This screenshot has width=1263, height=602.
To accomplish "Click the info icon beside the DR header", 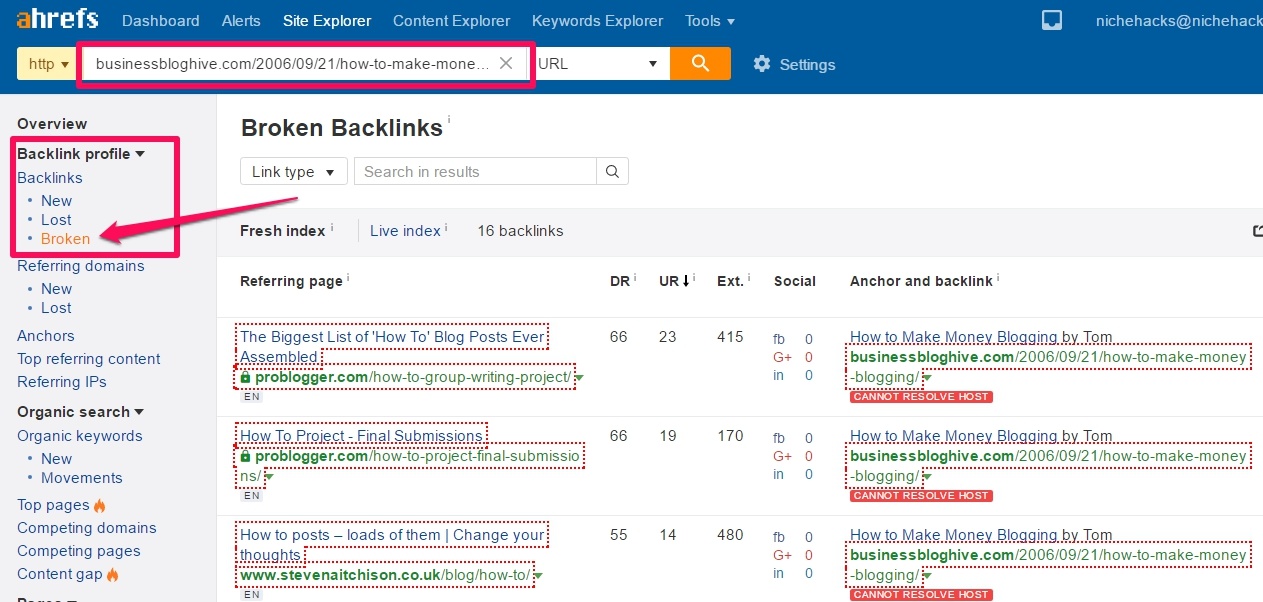I will click(634, 277).
